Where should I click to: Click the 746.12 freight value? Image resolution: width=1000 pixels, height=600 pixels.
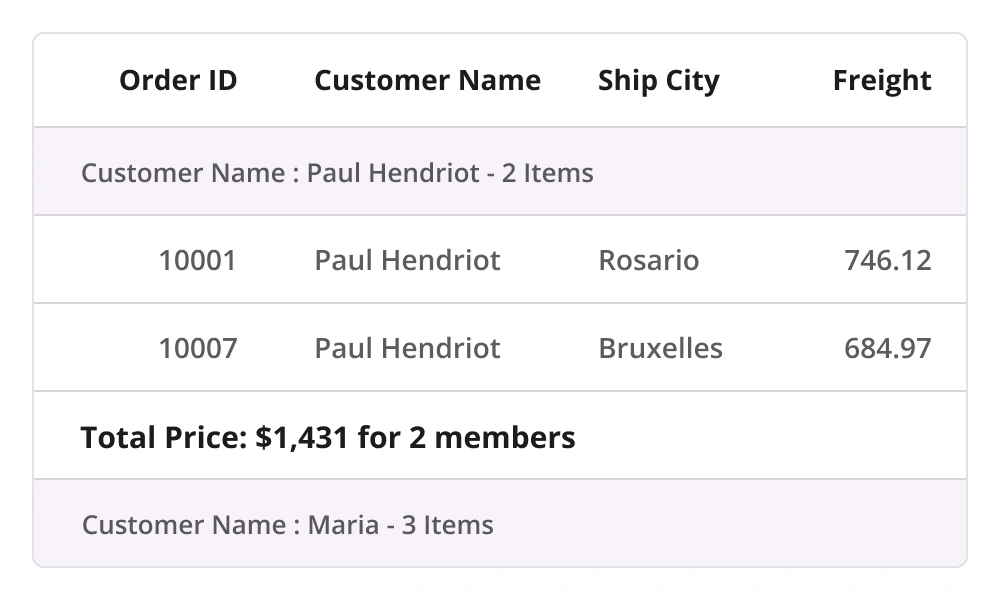tap(887, 261)
